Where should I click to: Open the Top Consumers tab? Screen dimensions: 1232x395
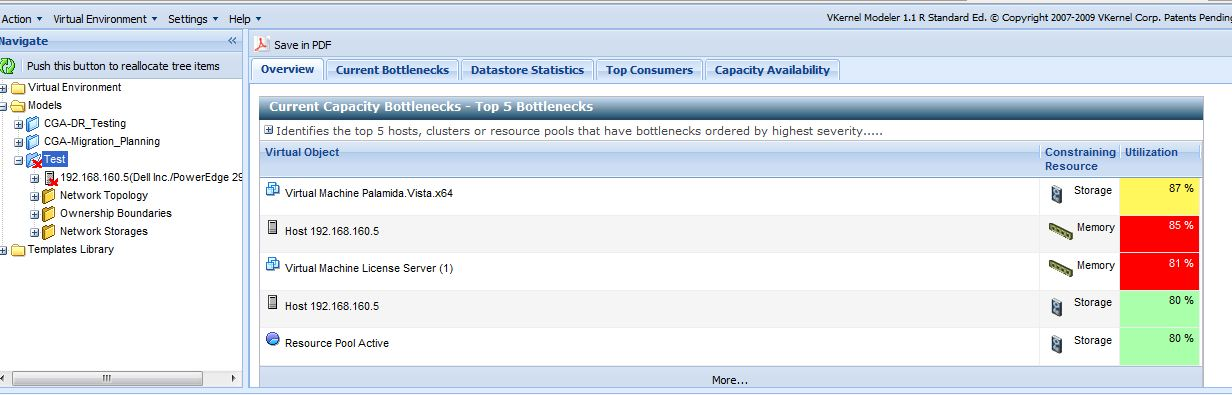[x=649, y=70]
